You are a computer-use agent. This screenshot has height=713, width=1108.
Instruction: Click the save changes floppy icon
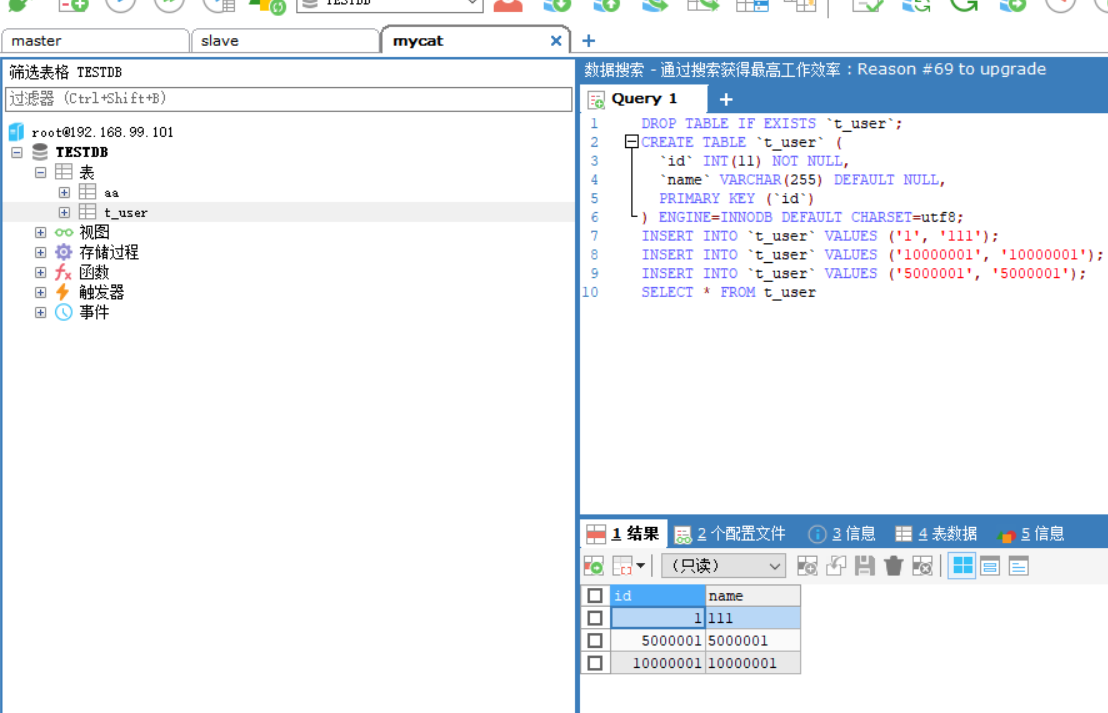coord(865,566)
